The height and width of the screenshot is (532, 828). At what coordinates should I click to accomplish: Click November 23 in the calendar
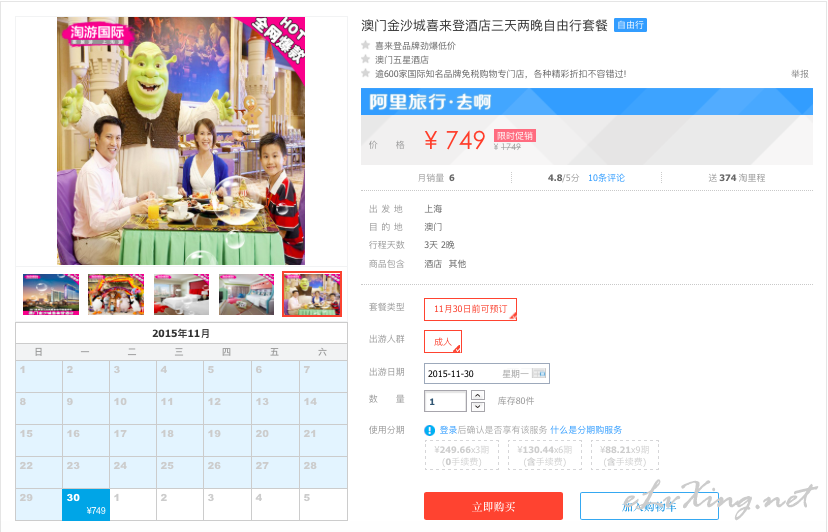pos(86,472)
